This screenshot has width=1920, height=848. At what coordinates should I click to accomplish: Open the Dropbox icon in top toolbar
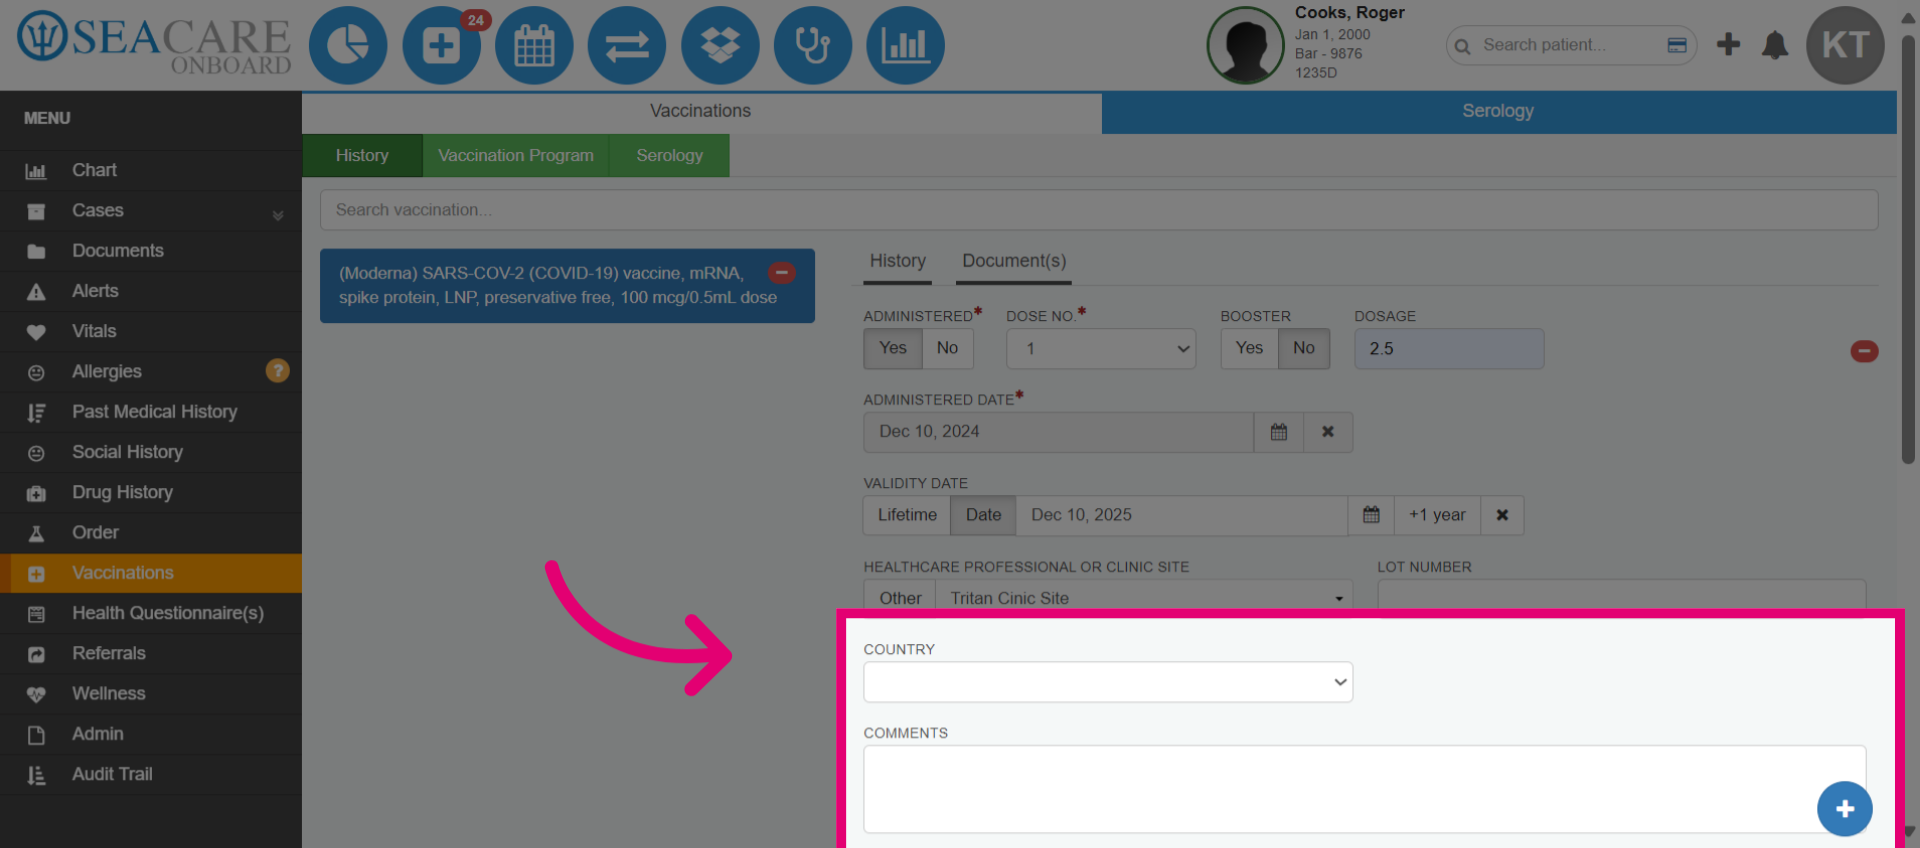click(x=720, y=45)
